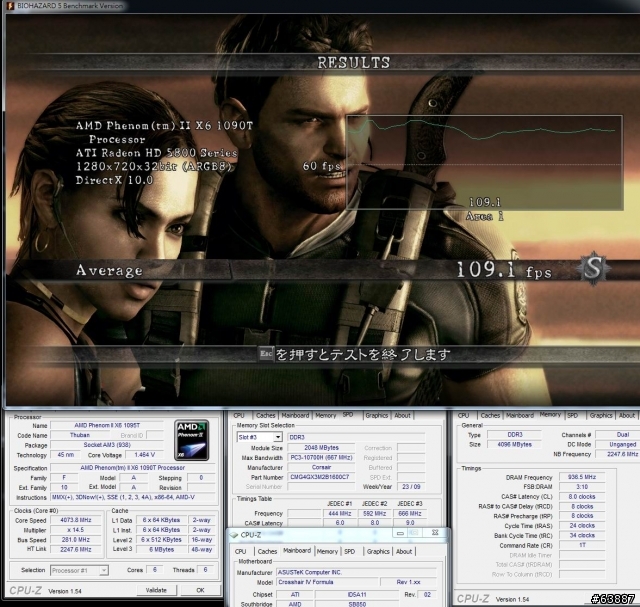
Task: Click the Package field Socket AM3 (938)
Action: pyautogui.click(x=107, y=445)
